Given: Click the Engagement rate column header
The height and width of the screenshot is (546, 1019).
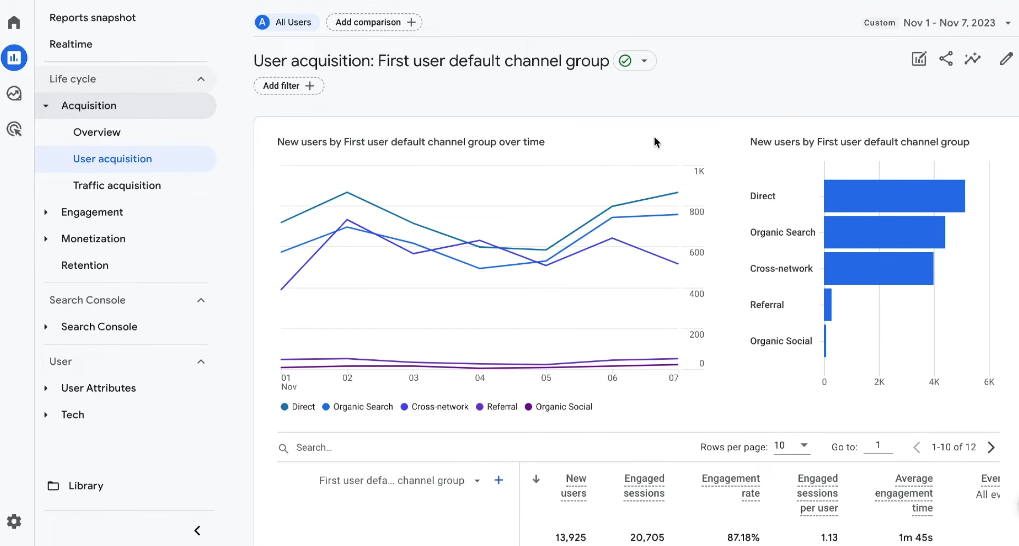Looking at the screenshot, I should (x=730, y=486).
